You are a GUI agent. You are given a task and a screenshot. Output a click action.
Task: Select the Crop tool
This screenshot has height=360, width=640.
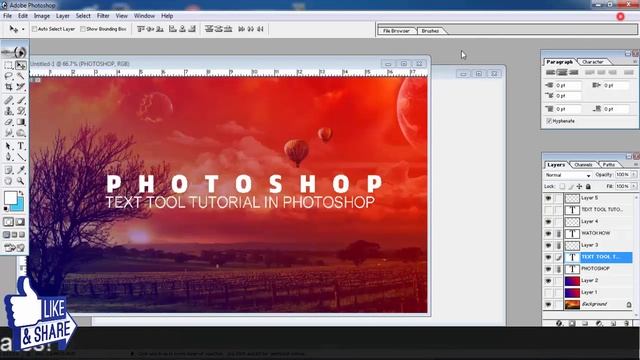tap(8, 87)
